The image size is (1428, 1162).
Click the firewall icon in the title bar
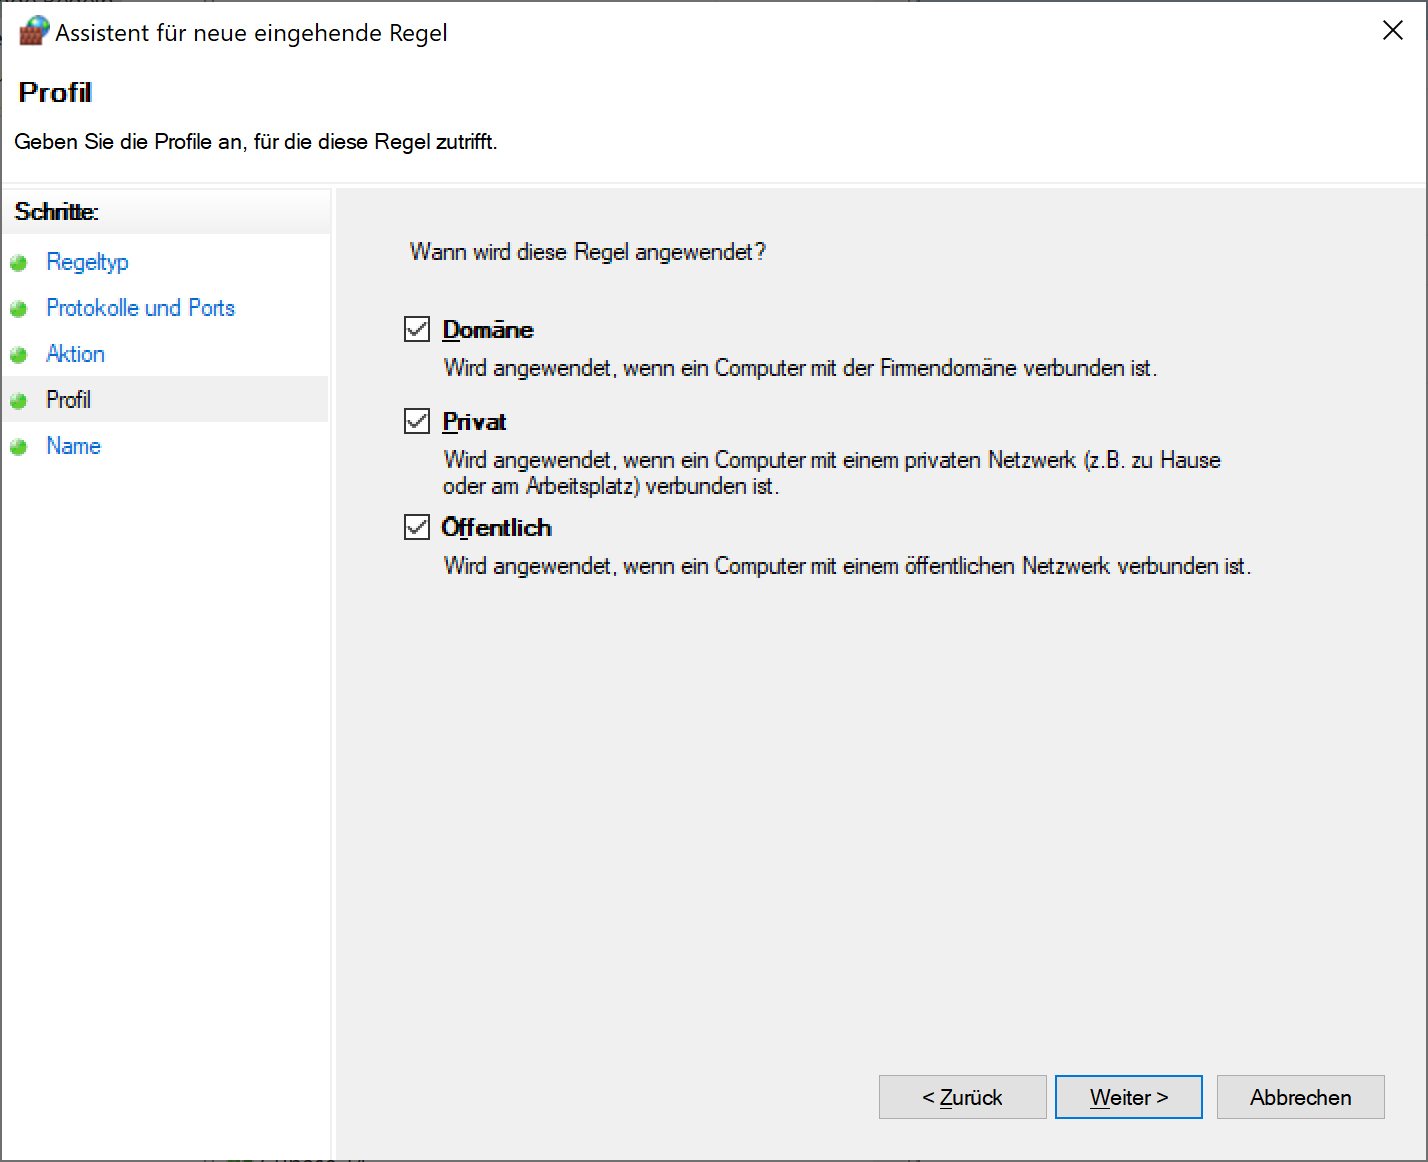[x=34, y=31]
